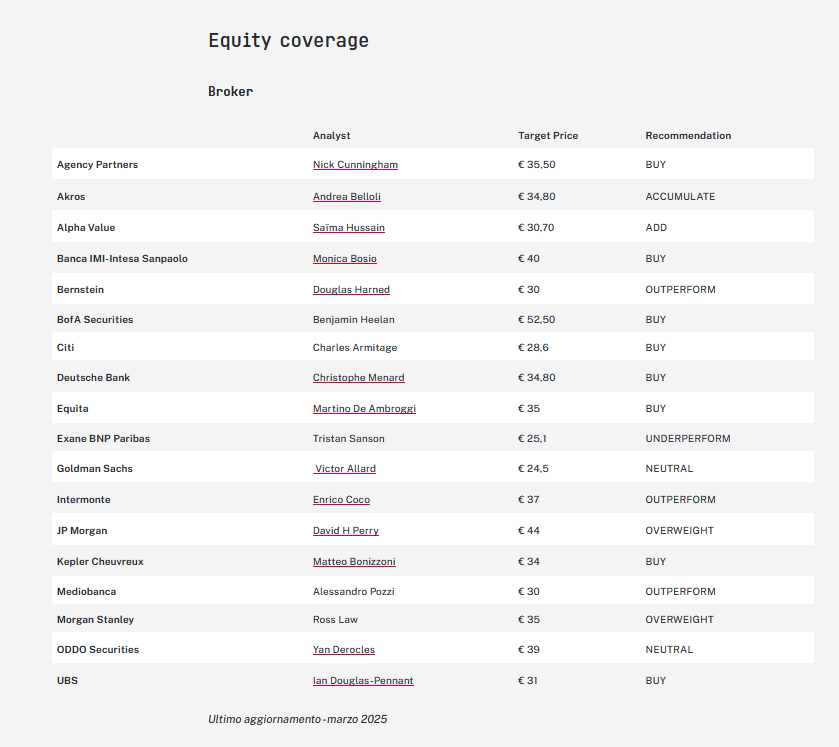Open Nick Cunningham analyst link
Viewport: 839px width, 747px height.
coord(355,164)
